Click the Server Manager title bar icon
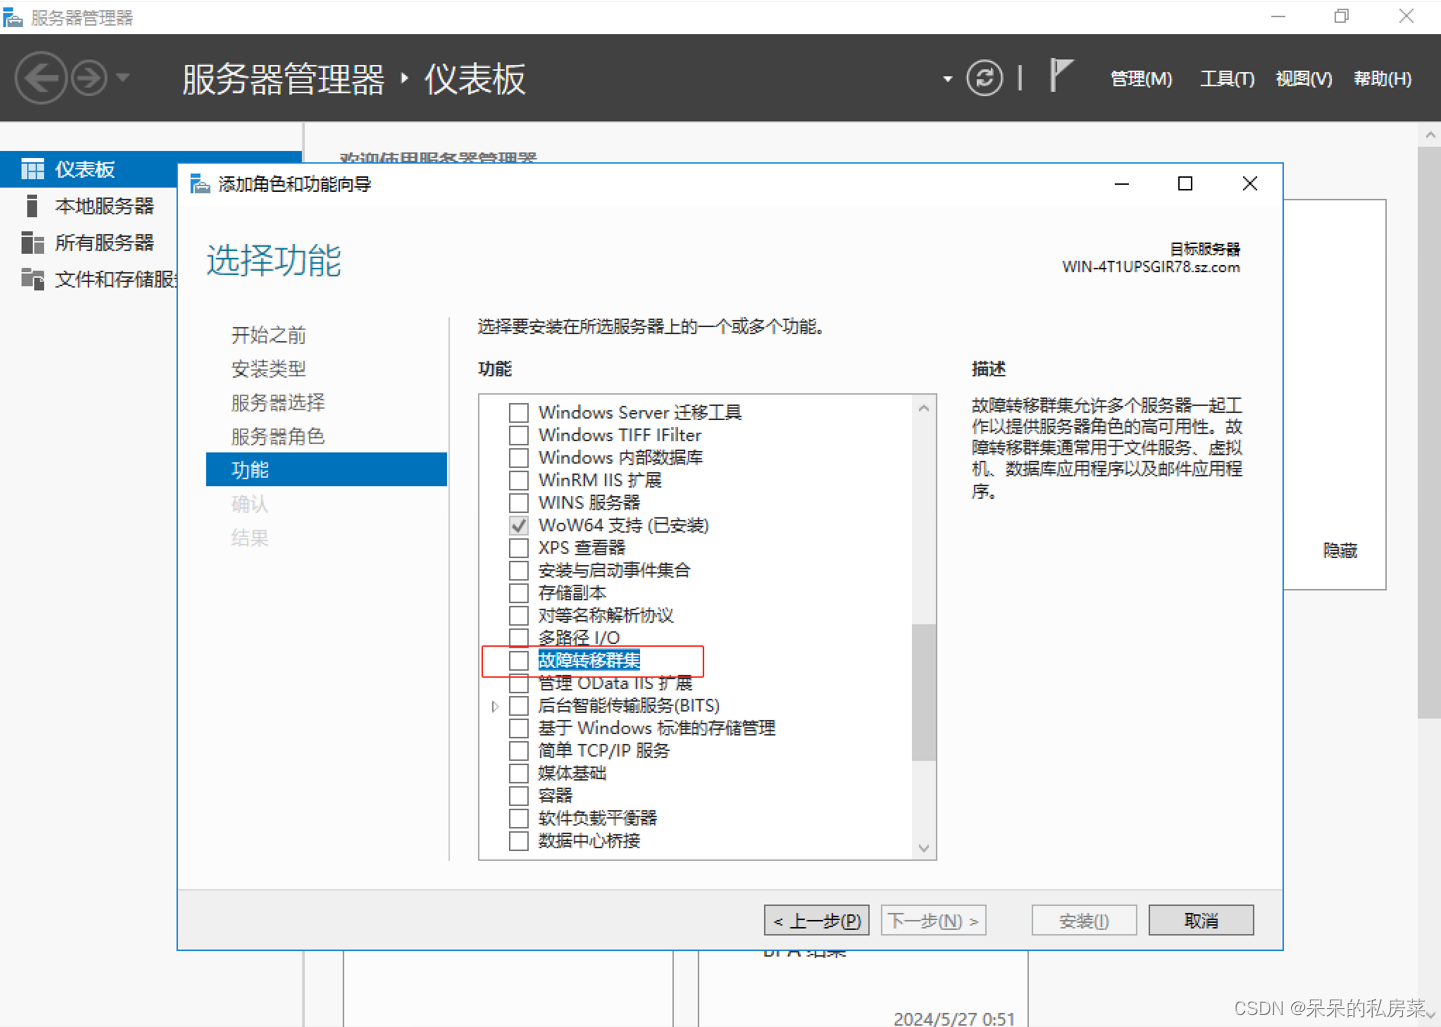 click(12, 17)
